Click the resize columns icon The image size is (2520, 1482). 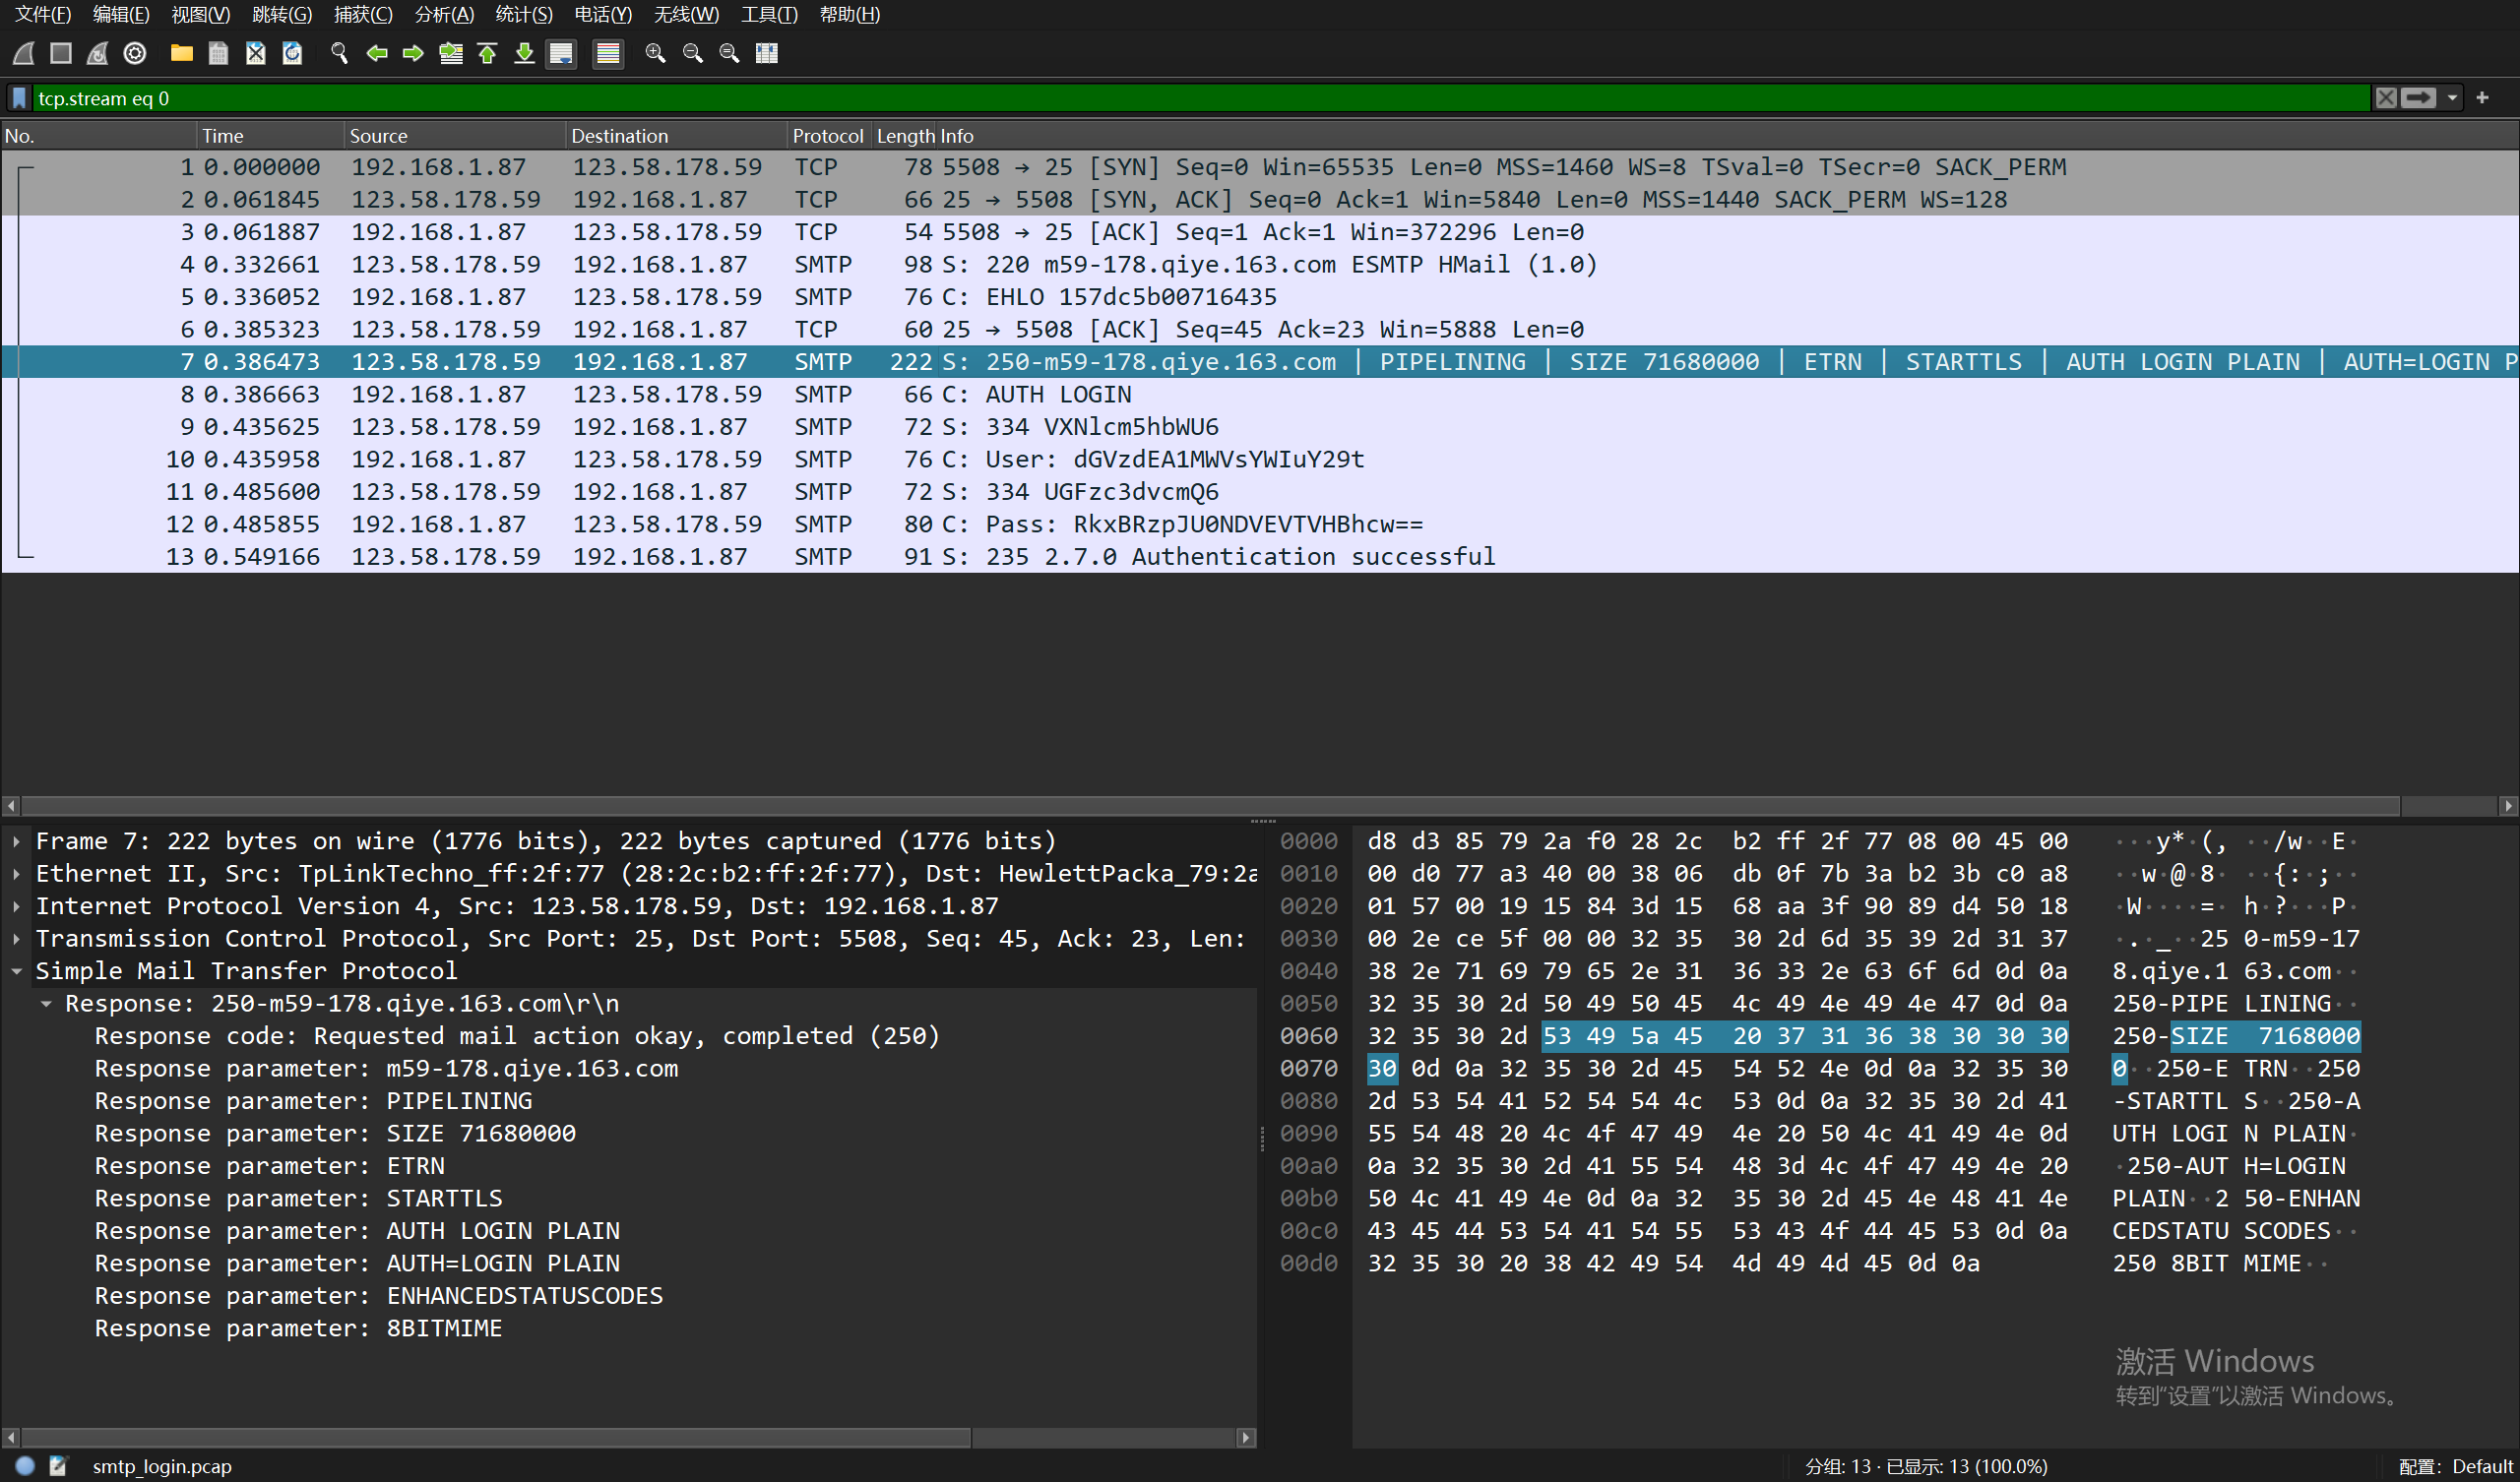[767, 53]
